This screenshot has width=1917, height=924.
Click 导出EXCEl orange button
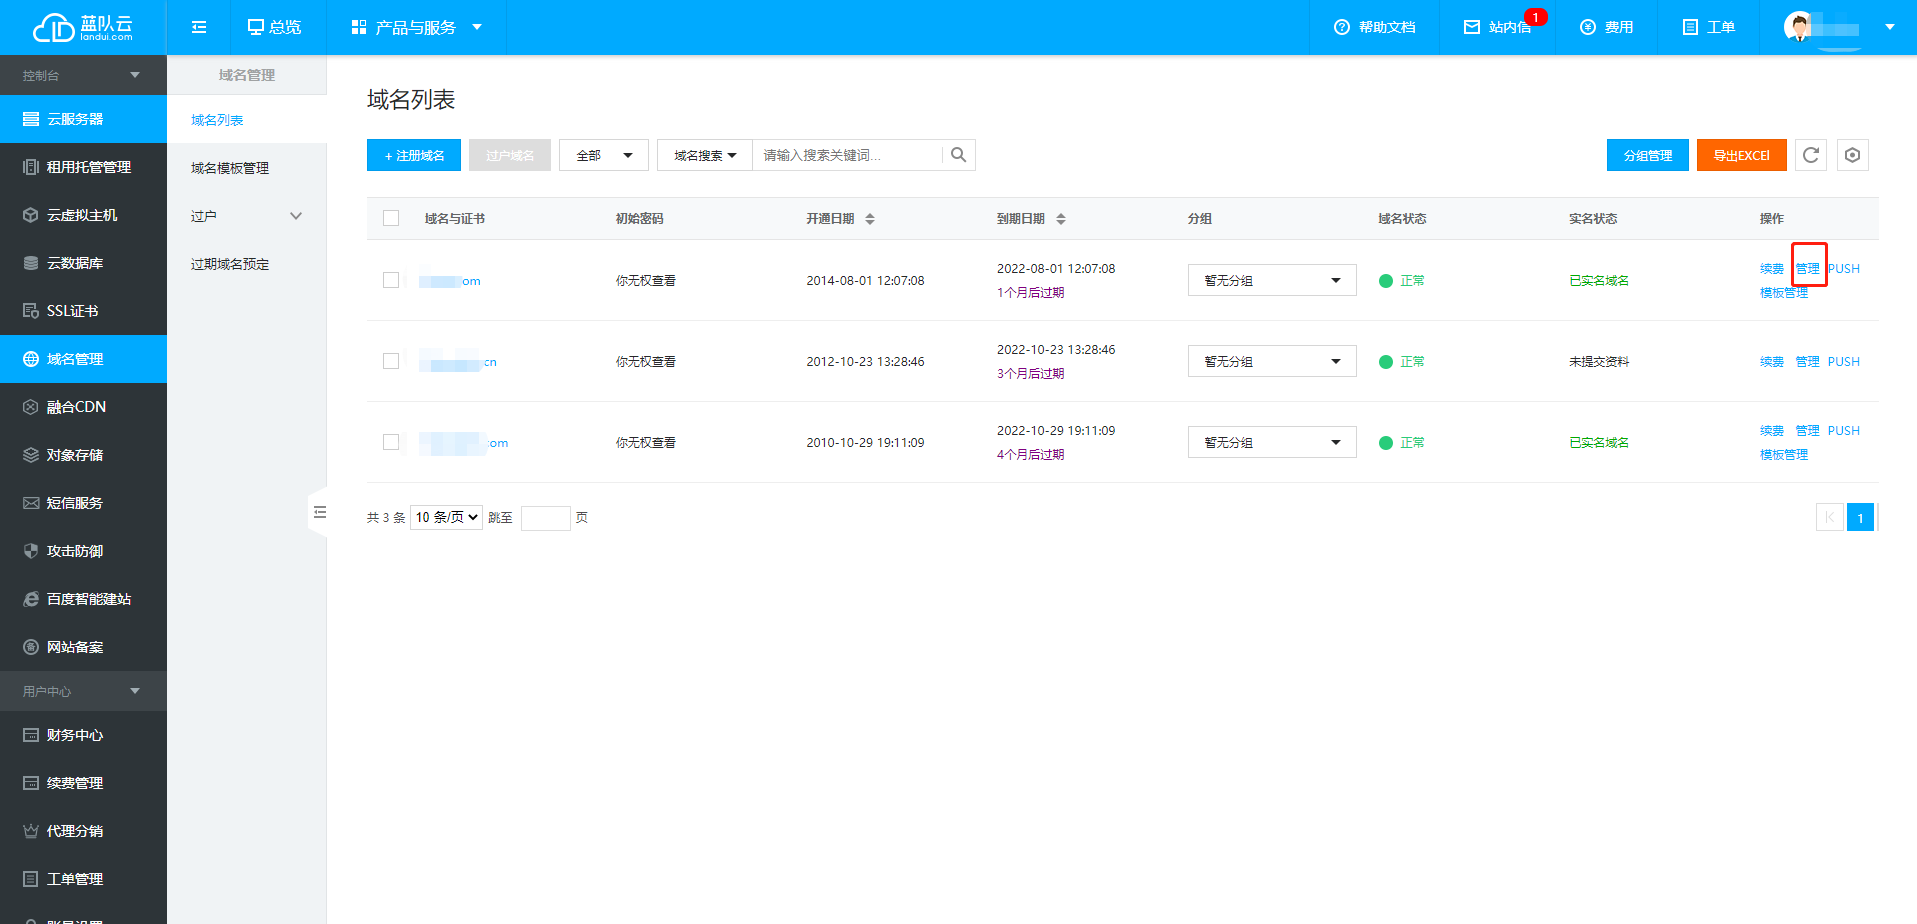point(1741,155)
